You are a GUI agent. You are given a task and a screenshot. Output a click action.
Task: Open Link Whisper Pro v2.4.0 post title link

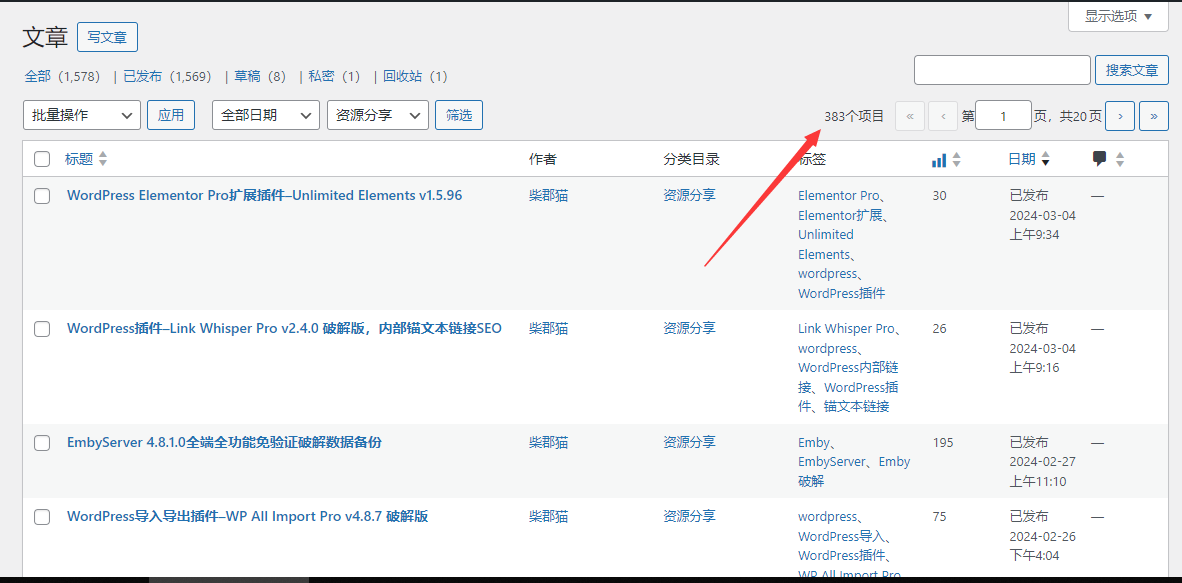[284, 328]
